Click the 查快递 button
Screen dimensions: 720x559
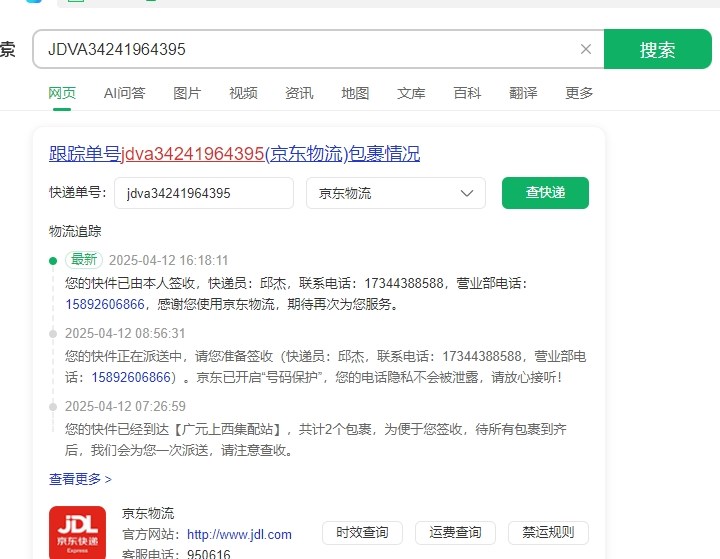[546, 193]
